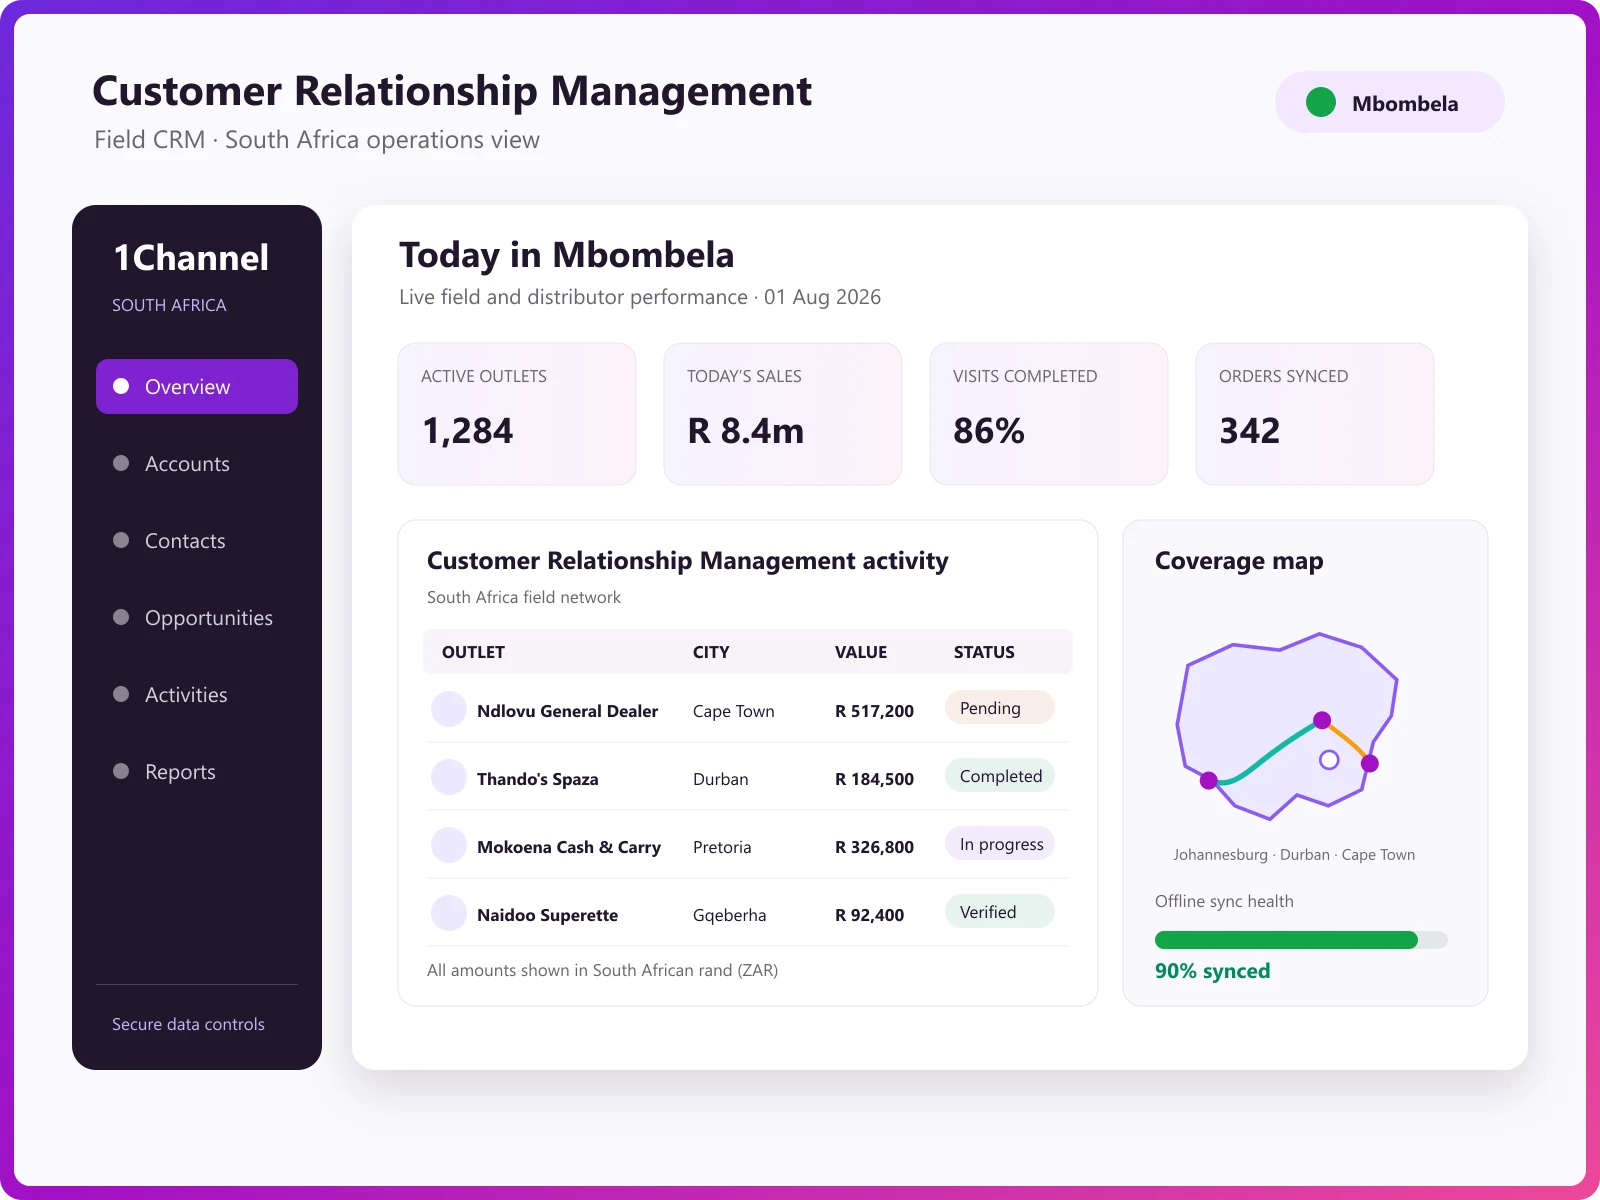Click the Naidoo Superette avatar circle
Viewport: 1600px width, 1200px height.
pos(449,913)
